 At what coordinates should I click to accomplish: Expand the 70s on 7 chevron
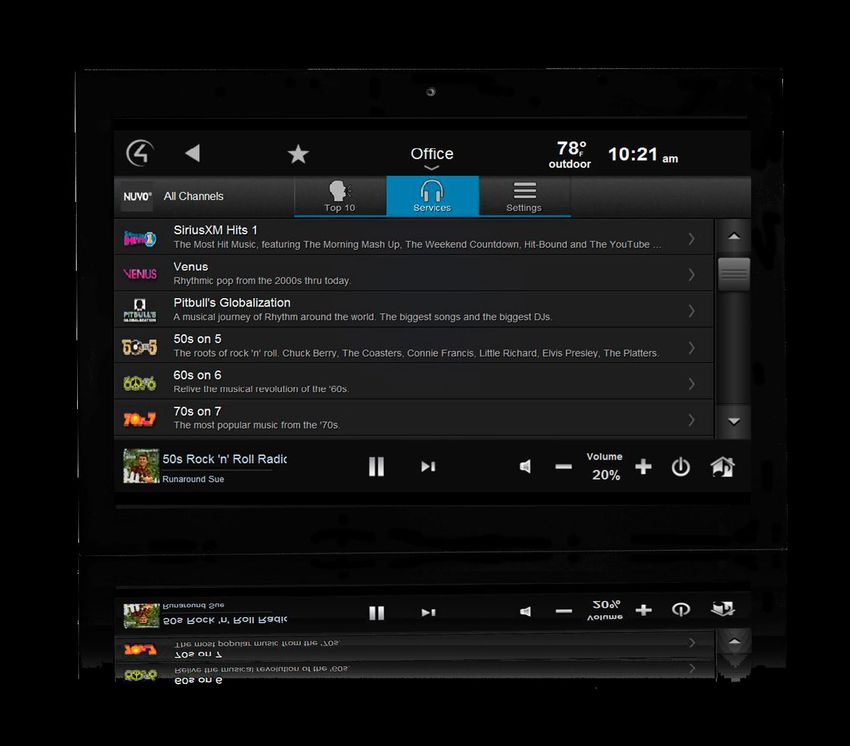pos(691,420)
